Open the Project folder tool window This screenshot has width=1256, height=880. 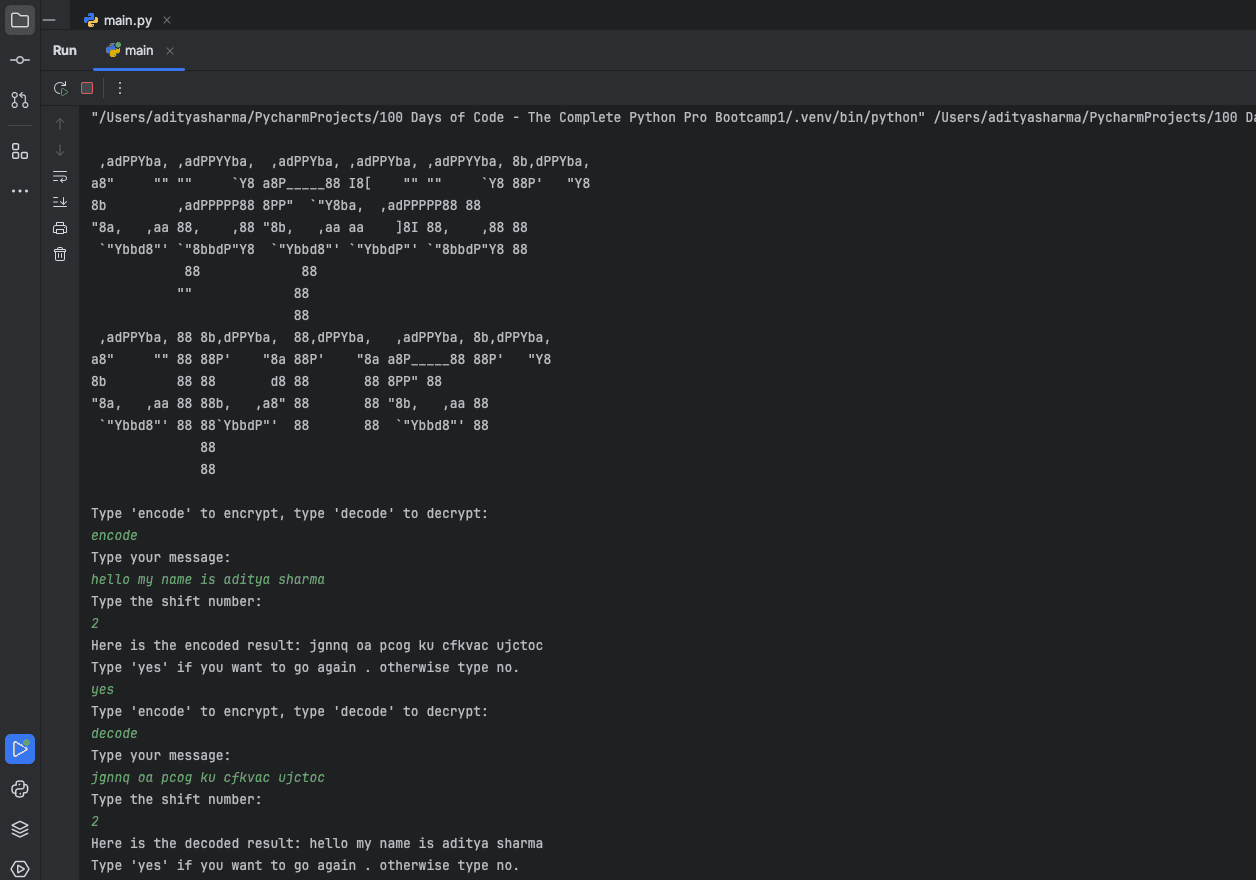pyautogui.click(x=20, y=20)
